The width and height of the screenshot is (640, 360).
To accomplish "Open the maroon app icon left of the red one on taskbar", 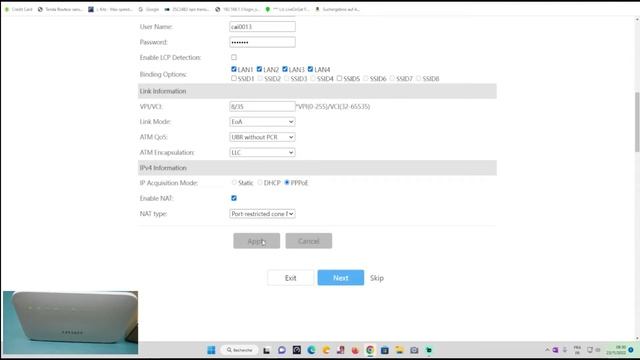I will point(340,350).
